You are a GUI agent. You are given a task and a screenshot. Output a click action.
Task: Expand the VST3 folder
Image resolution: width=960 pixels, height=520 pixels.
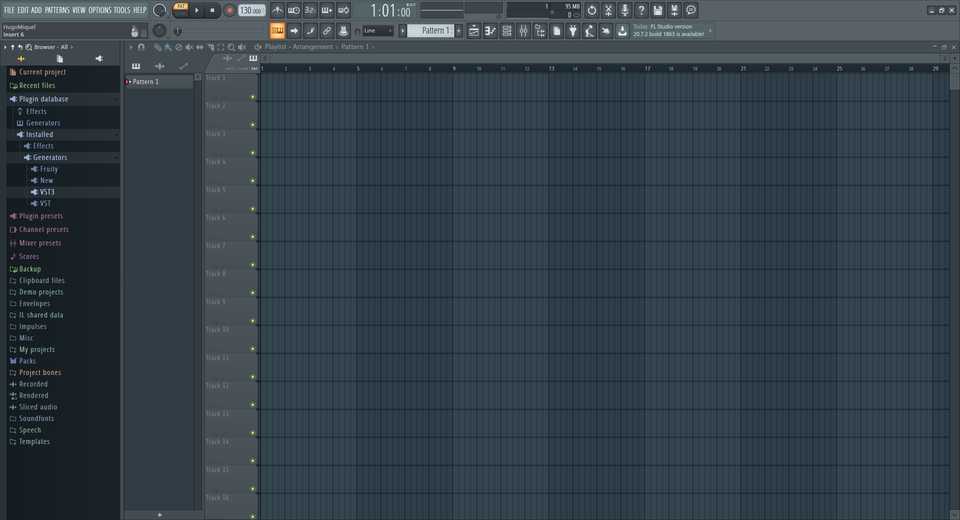point(43,192)
